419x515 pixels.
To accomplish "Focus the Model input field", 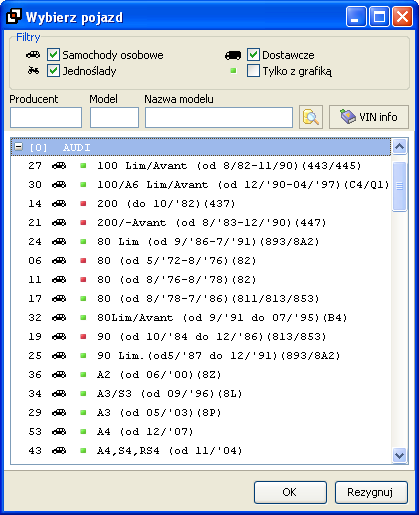I will click(114, 117).
